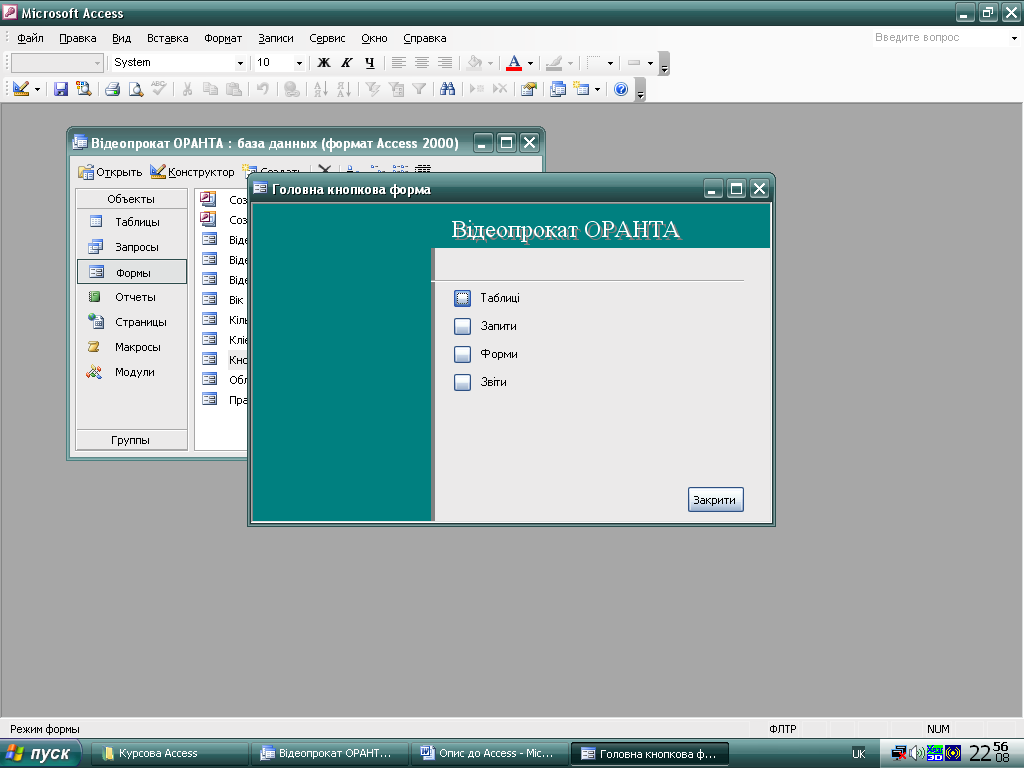1024x768 pixels.
Task: Switch to Опис до Access taskbar window
Action: pos(488,753)
